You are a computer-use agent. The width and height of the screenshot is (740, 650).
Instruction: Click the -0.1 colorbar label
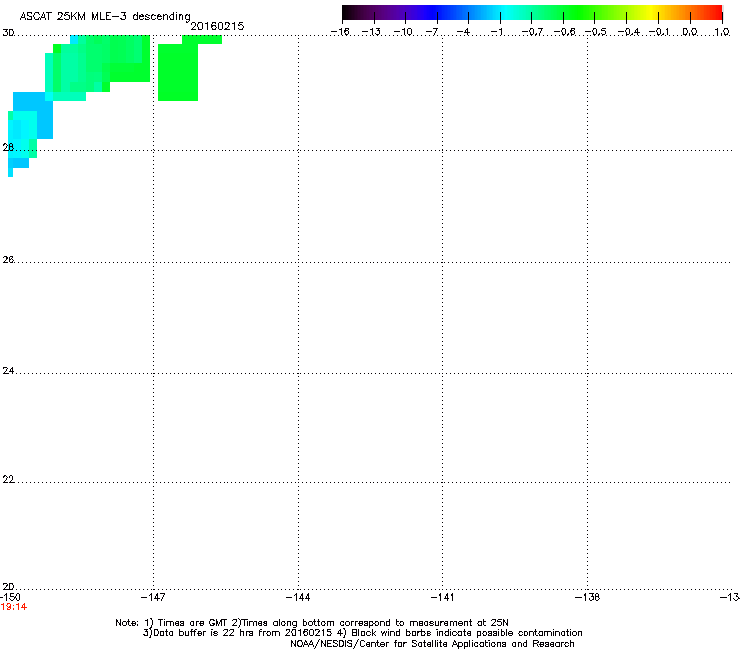(659, 32)
